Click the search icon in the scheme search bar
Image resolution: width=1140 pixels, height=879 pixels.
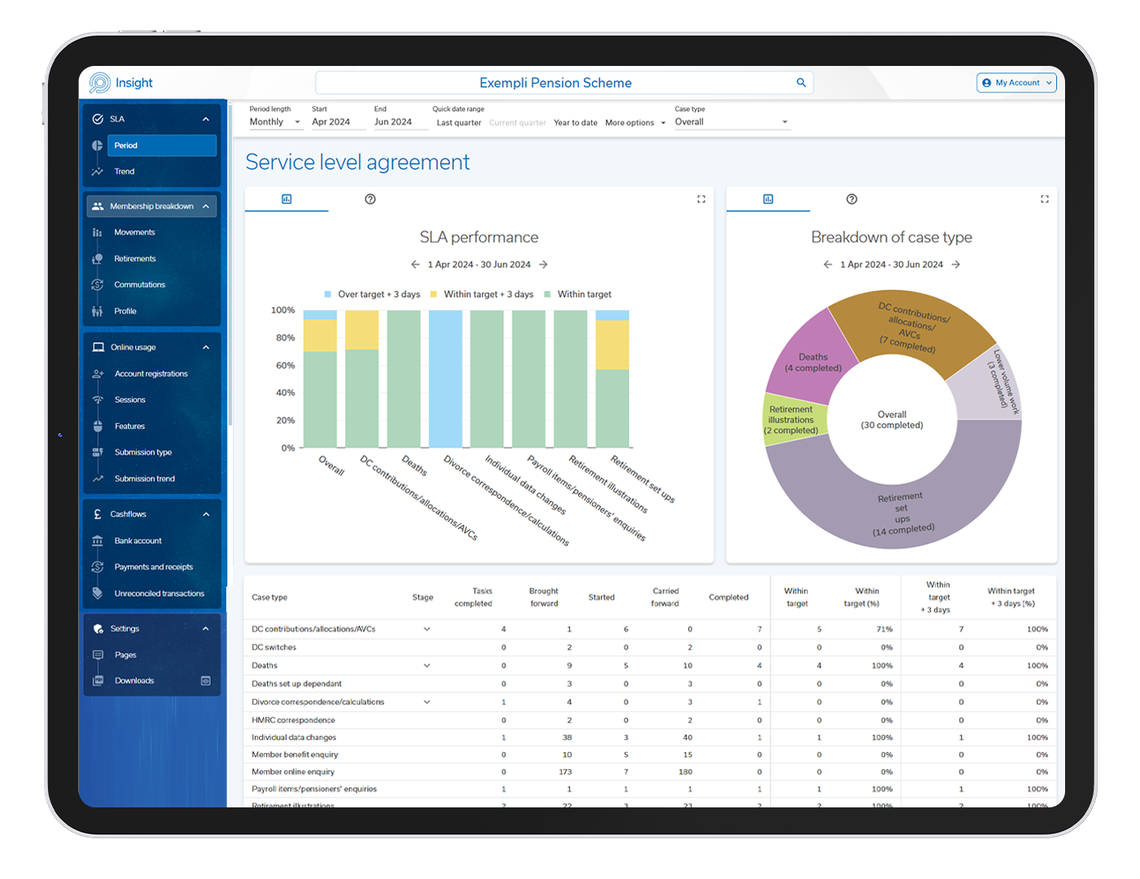(800, 82)
